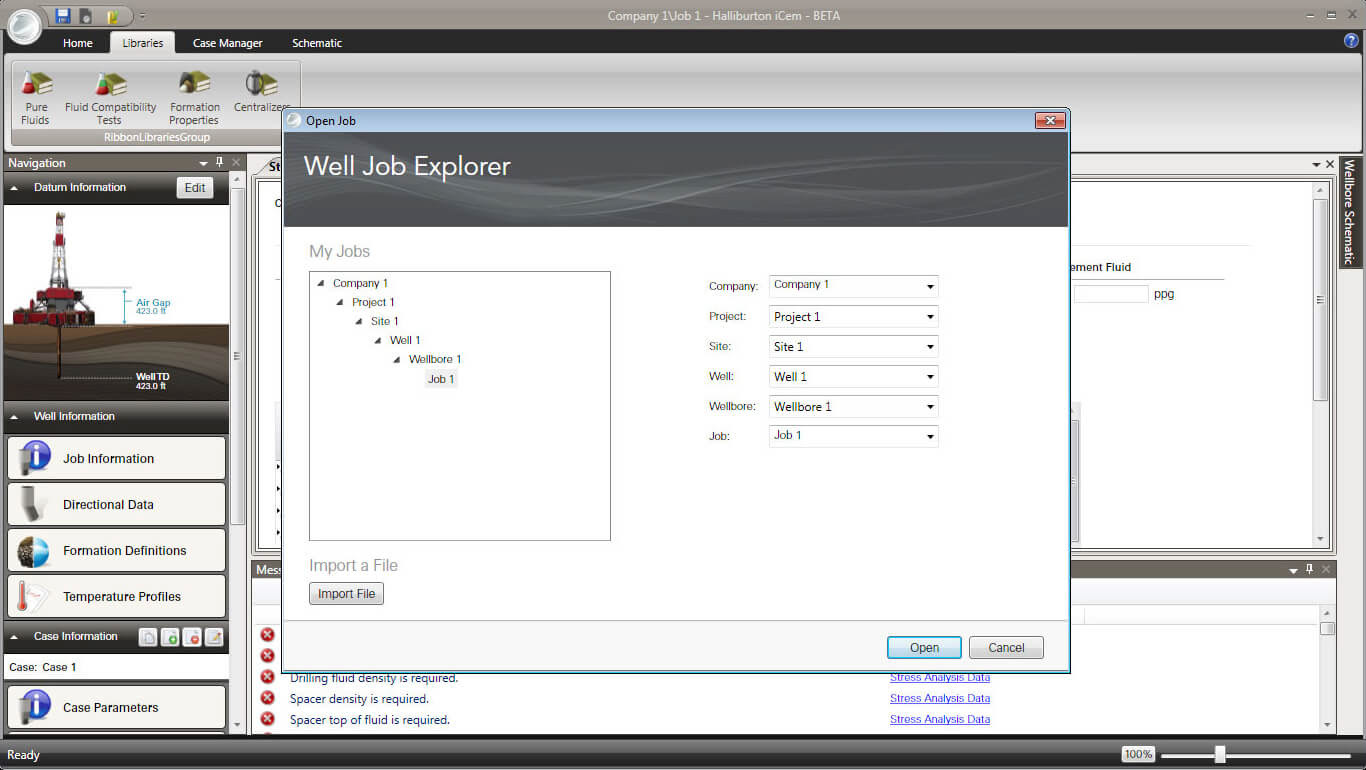Cancel the Open Job dialog
Image resolution: width=1366 pixels, height=770 pixels.
point(1006,648)
